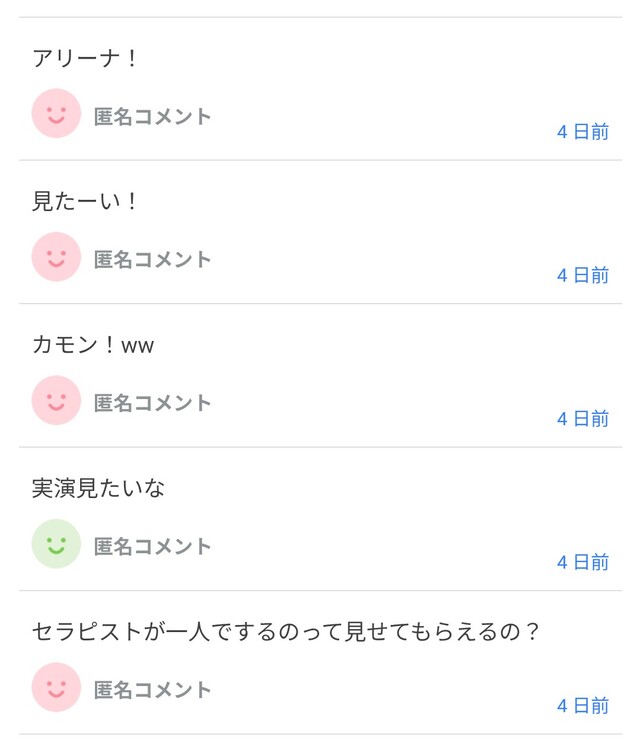The width and height of the screenshot is (640, 740).
Task: Select the avatar icon under カモン！ww
Action: point(56,400)
